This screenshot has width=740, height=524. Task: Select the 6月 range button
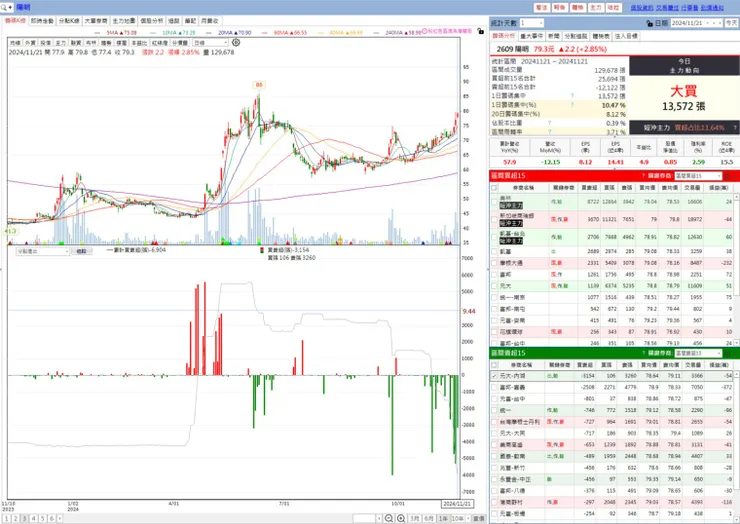pos(429,518)
